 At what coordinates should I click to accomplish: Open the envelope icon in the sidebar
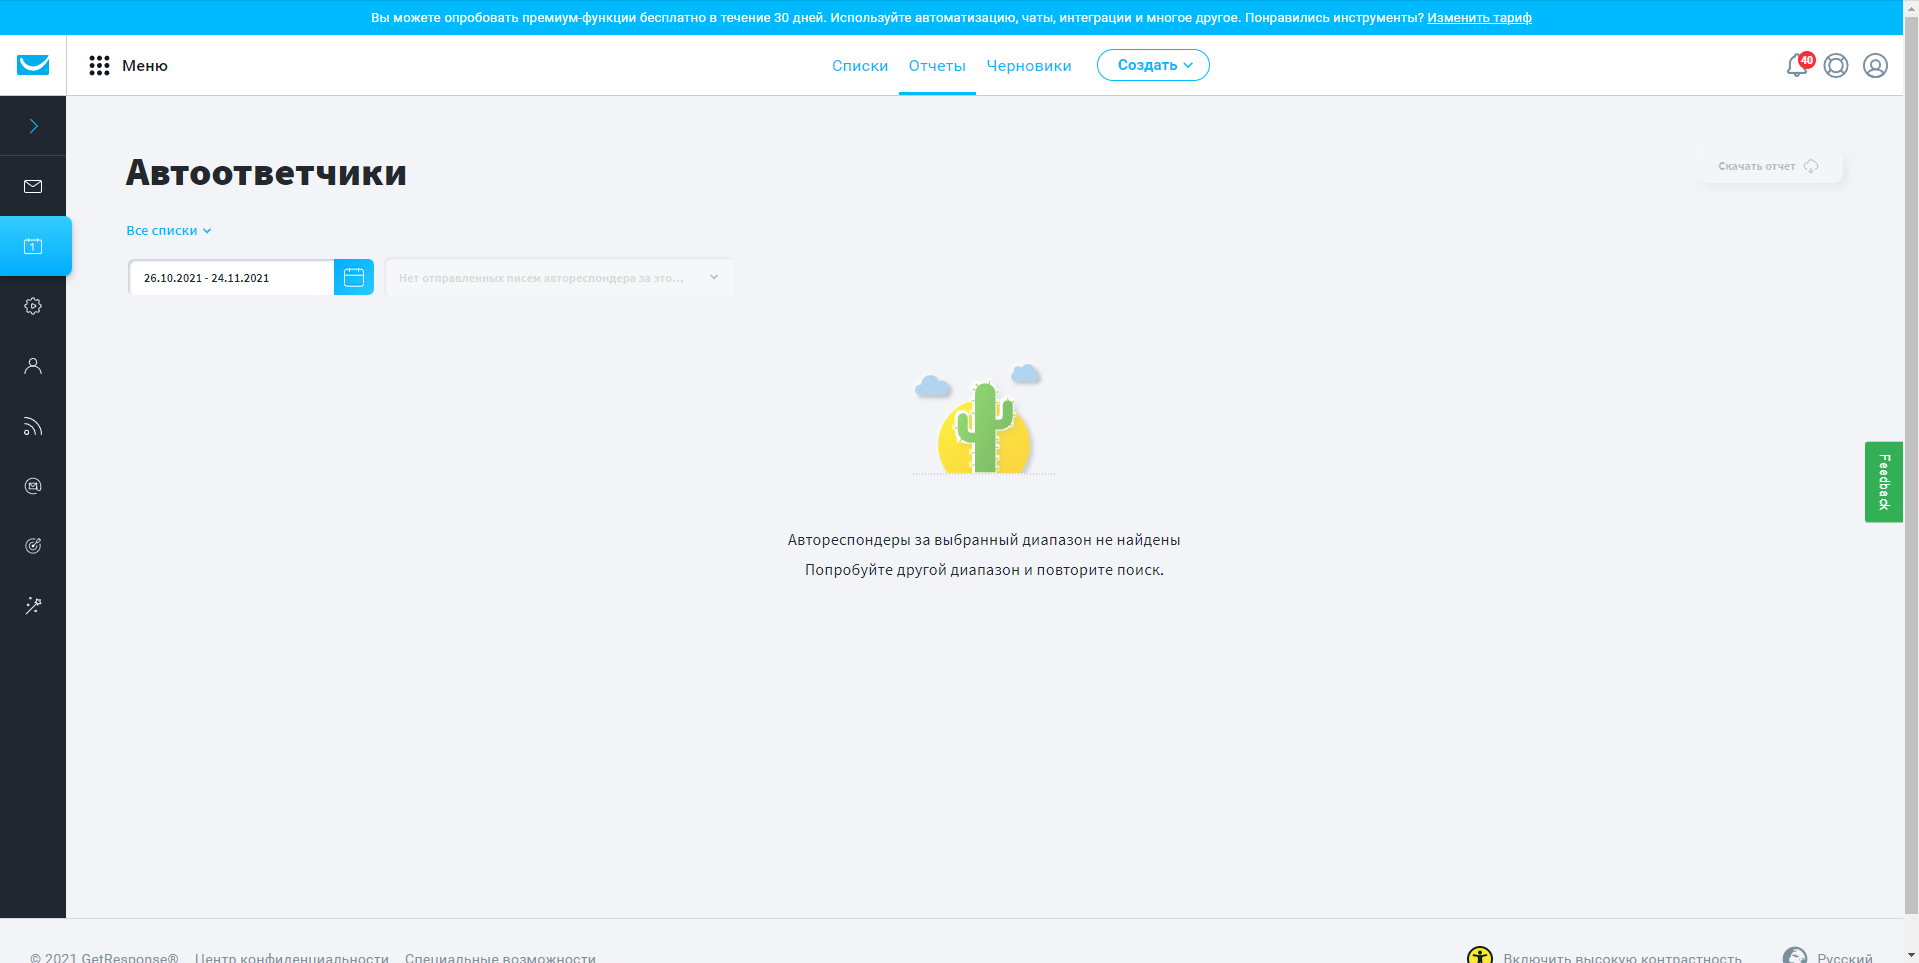(33, 186)
